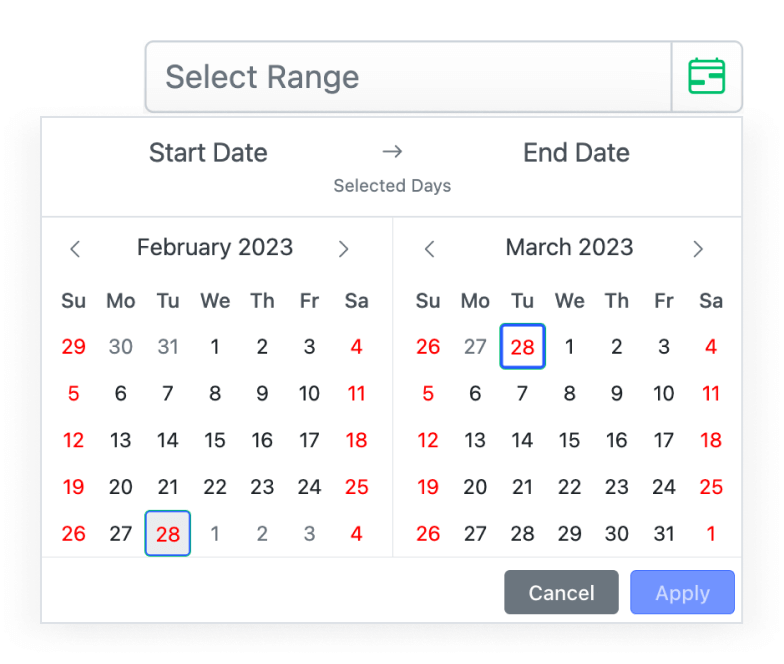The width and height of the screenshot is (784, 664).
Task: Go to next month from February 2023
Action: click(x=343, y=249)
